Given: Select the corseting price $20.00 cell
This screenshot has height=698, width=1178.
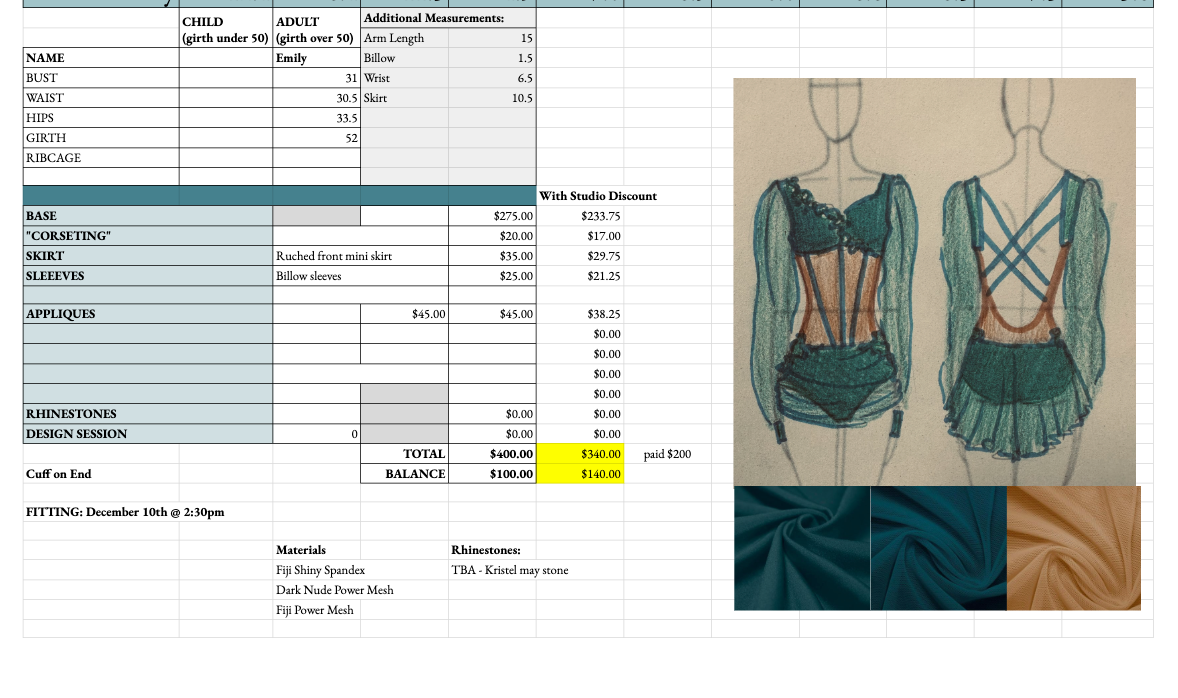Looking at the screenshot, I should tap(492, 236).
